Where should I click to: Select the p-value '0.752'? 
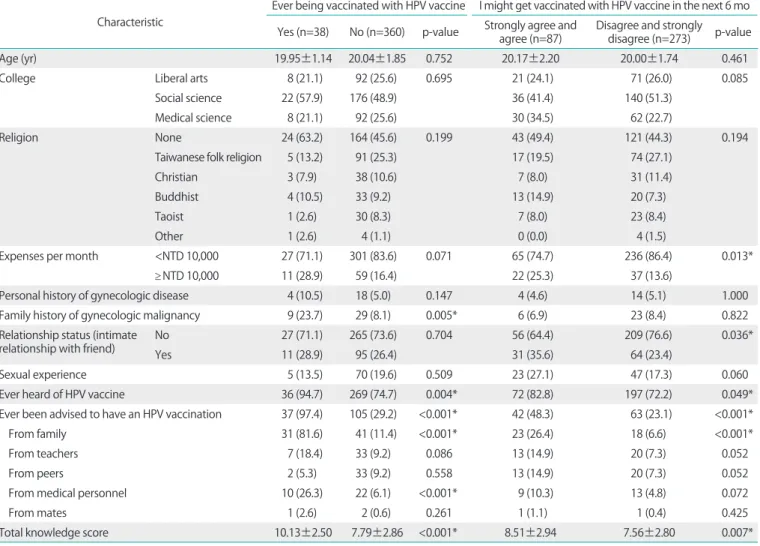439,59
